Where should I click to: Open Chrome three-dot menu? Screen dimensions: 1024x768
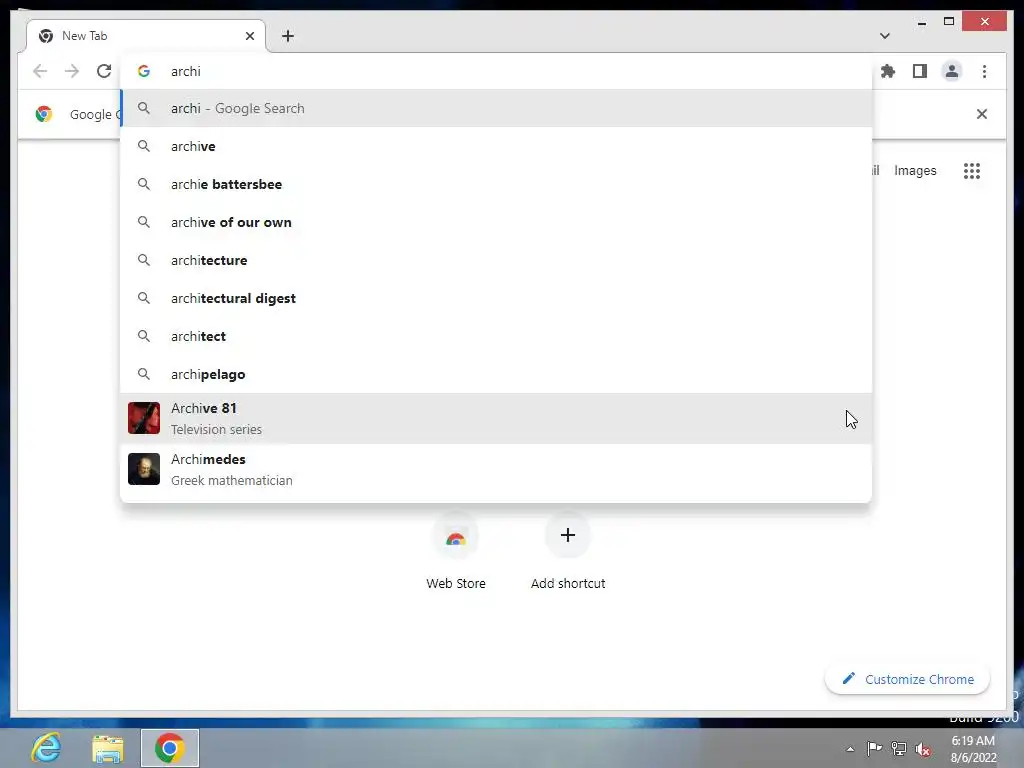coord(984,71)
